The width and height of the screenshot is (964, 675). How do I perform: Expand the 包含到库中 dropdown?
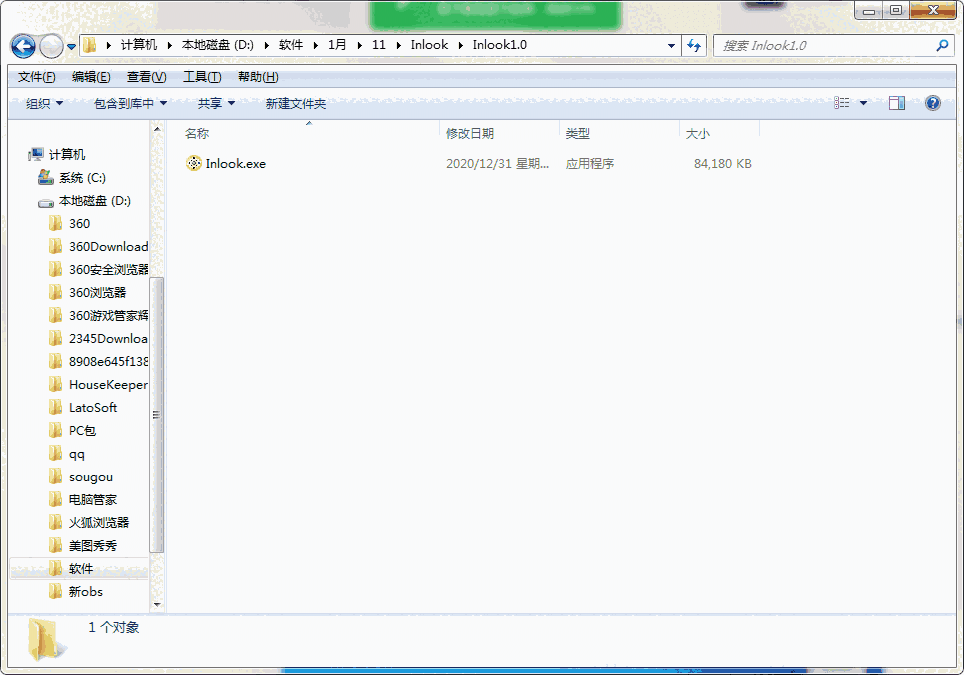point(130,104)
